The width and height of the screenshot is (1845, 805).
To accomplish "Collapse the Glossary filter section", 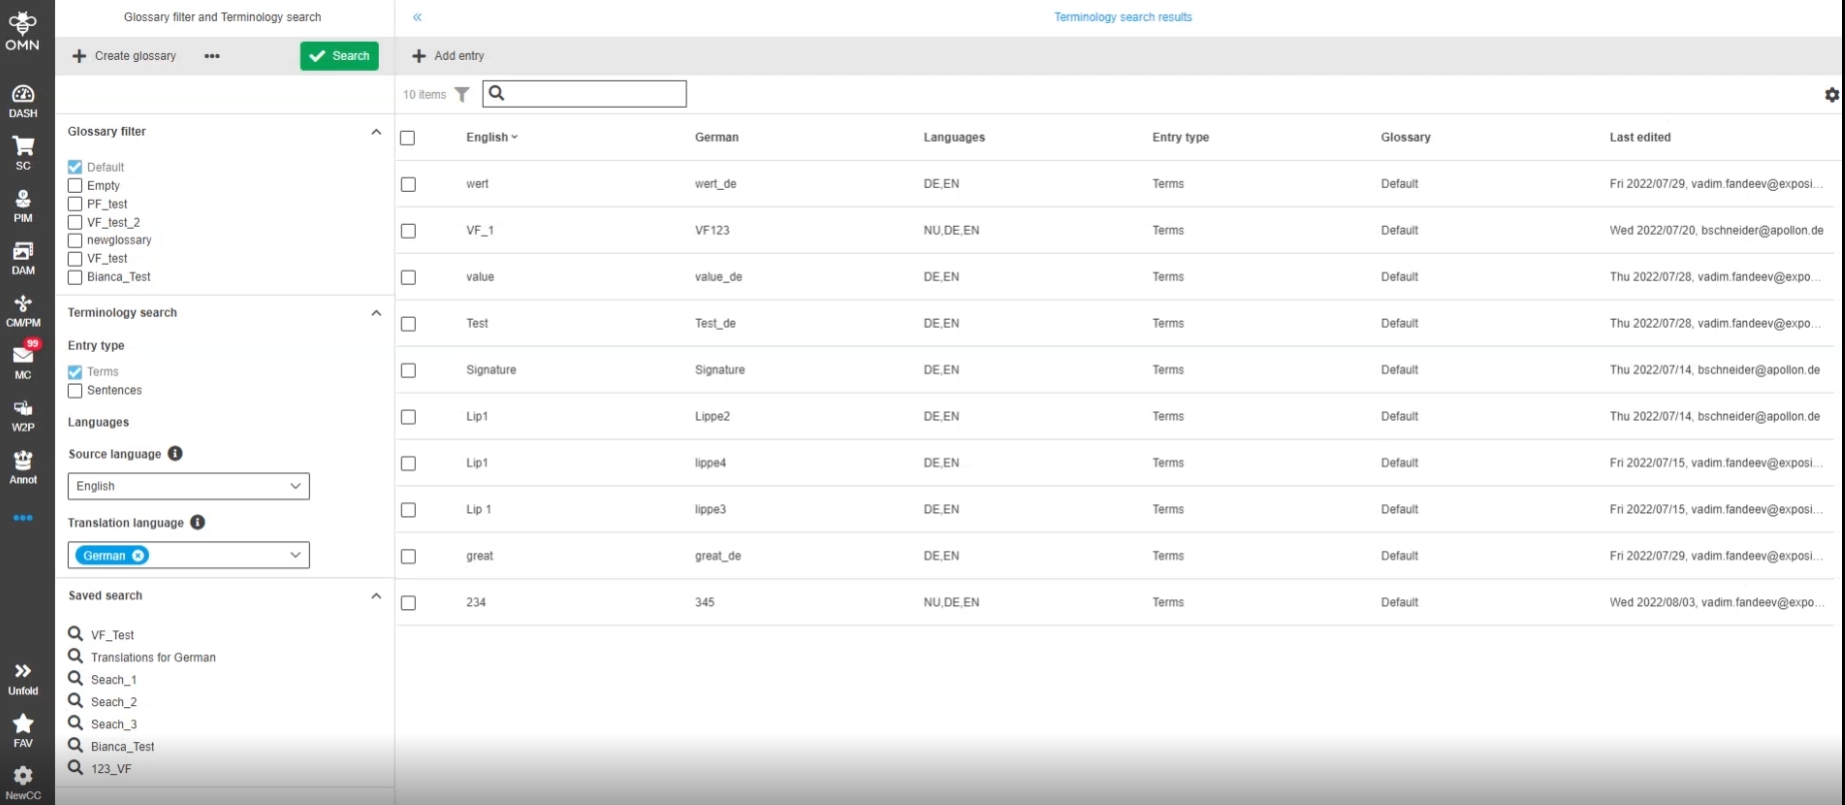I will (376, 132).
